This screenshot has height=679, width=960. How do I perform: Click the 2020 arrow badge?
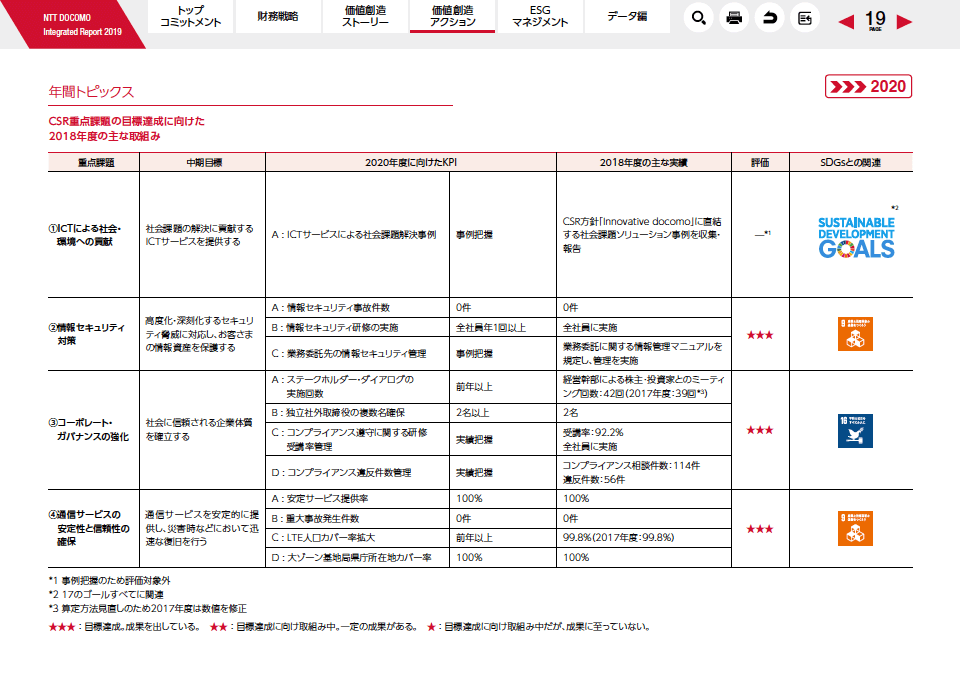coord(868,86)
